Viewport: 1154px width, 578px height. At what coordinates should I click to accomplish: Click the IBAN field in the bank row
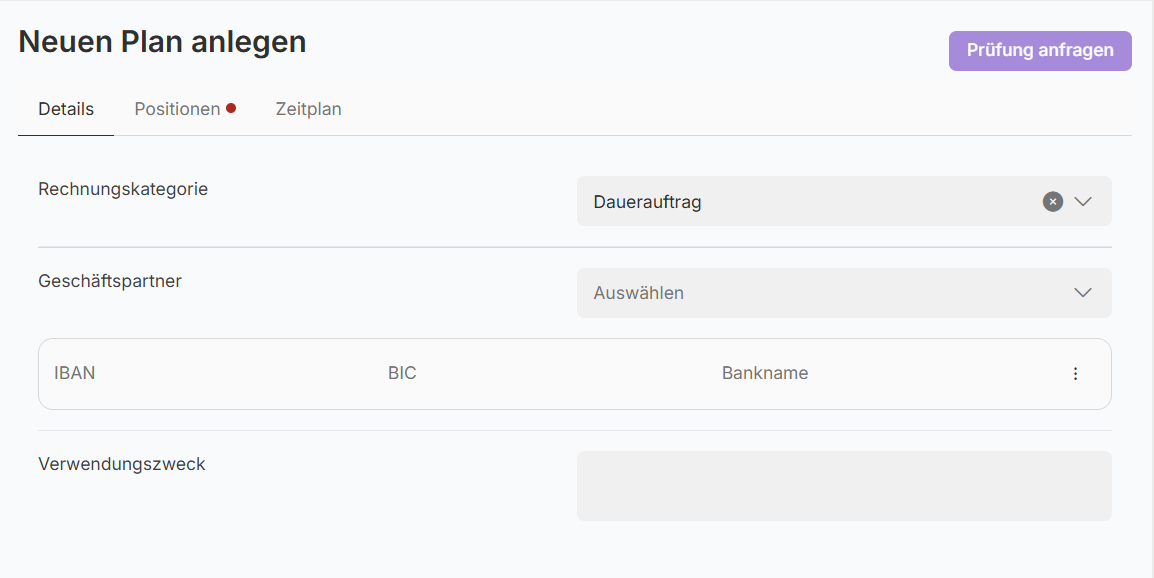(x=75, y=374)
